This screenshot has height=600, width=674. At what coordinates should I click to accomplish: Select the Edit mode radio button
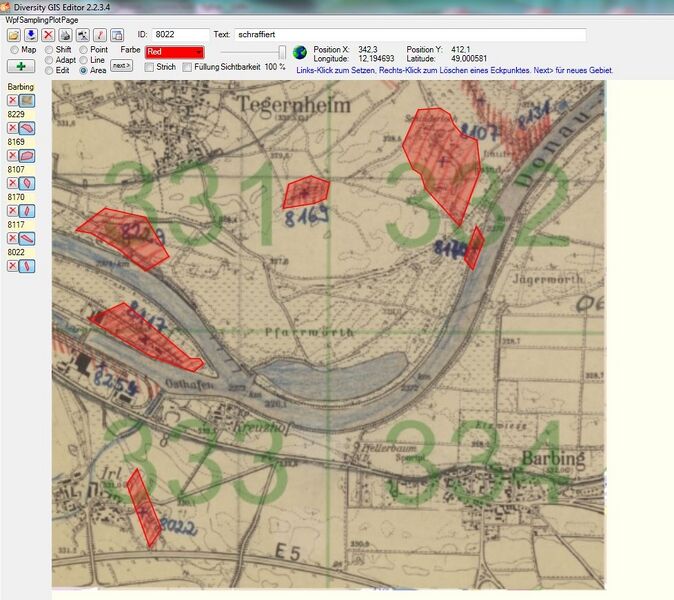tap(49, 70)
